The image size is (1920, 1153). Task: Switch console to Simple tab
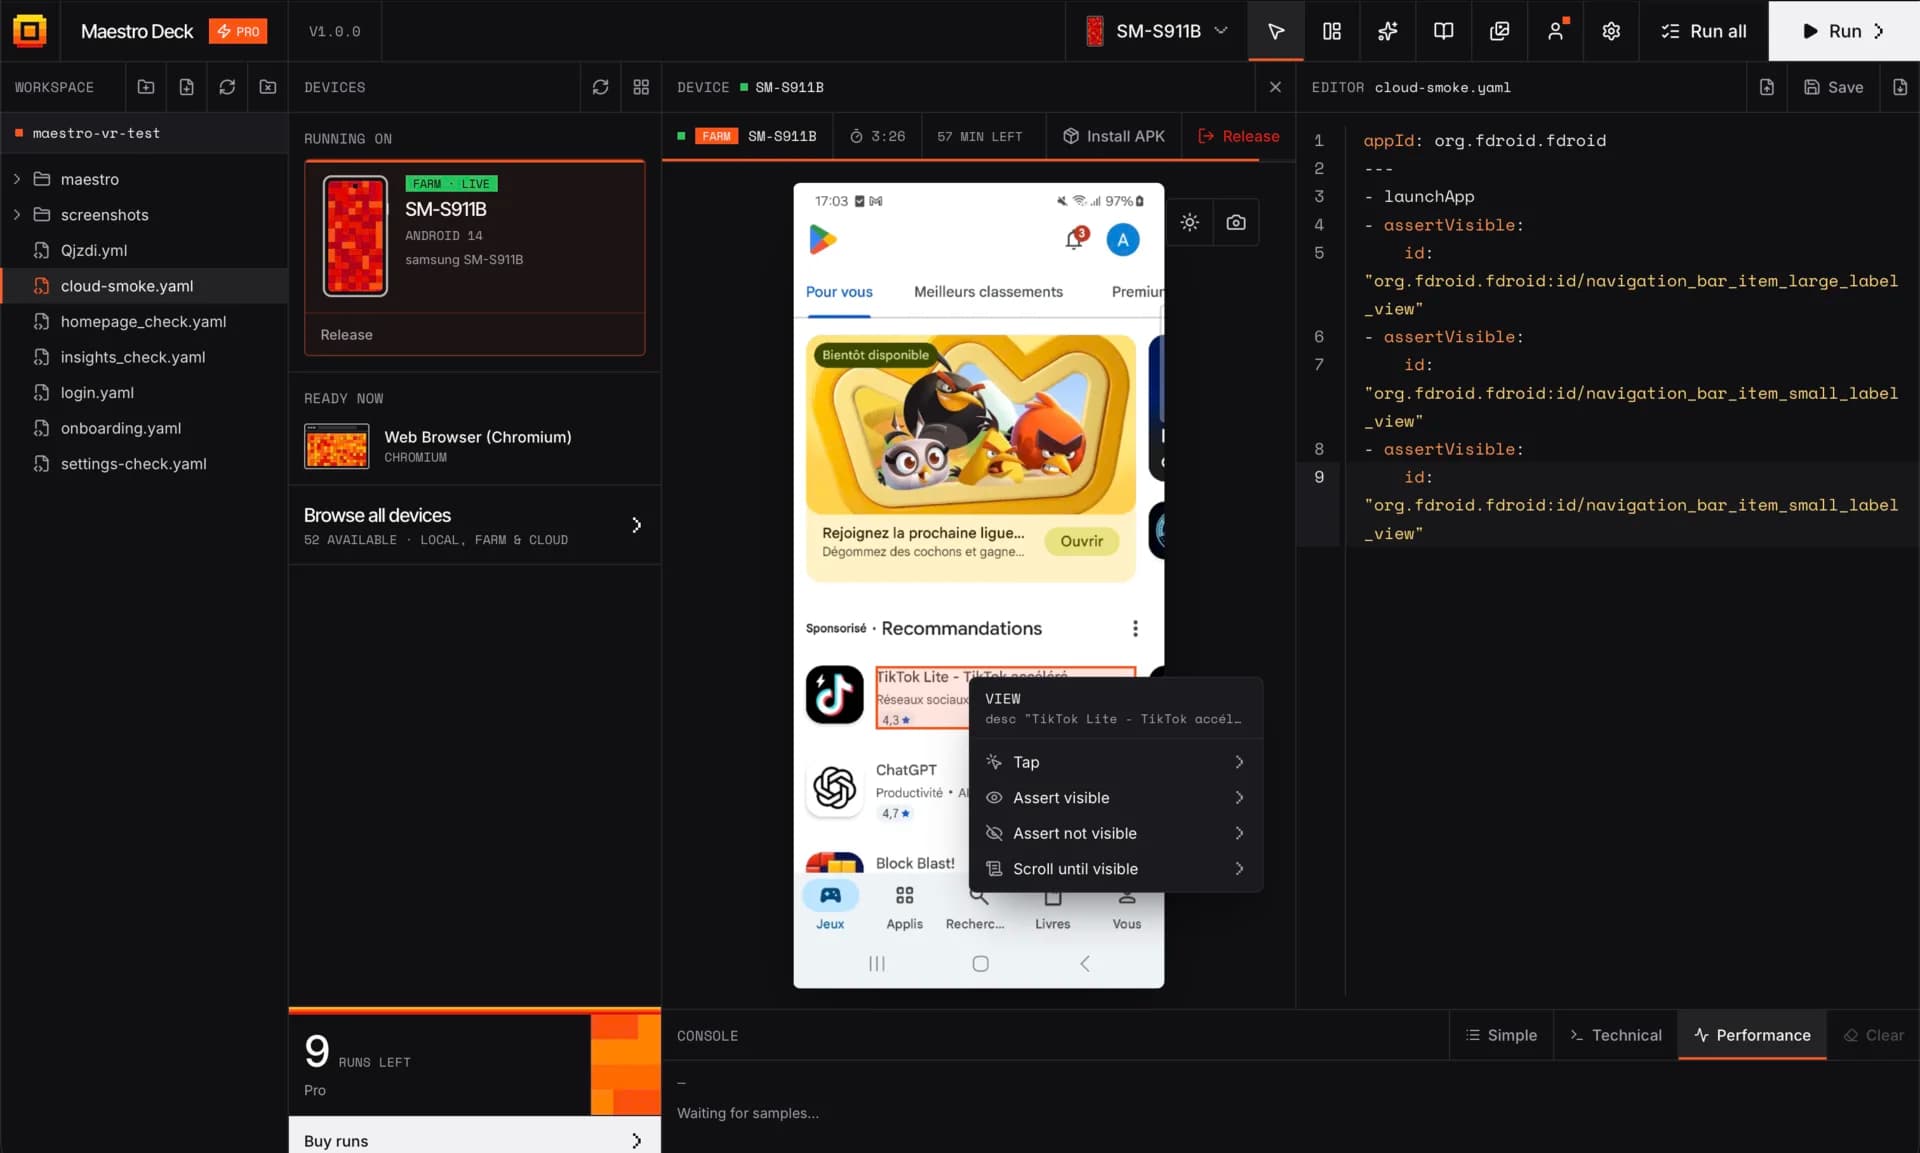click(1501, 1035)
